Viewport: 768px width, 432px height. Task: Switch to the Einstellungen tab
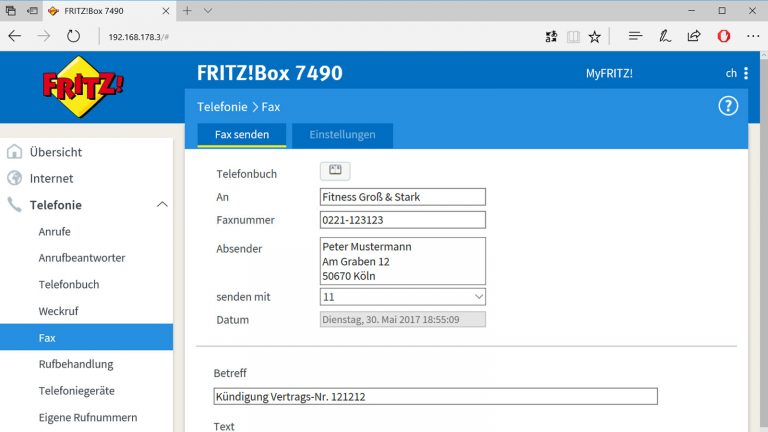(x=342, y=135)
